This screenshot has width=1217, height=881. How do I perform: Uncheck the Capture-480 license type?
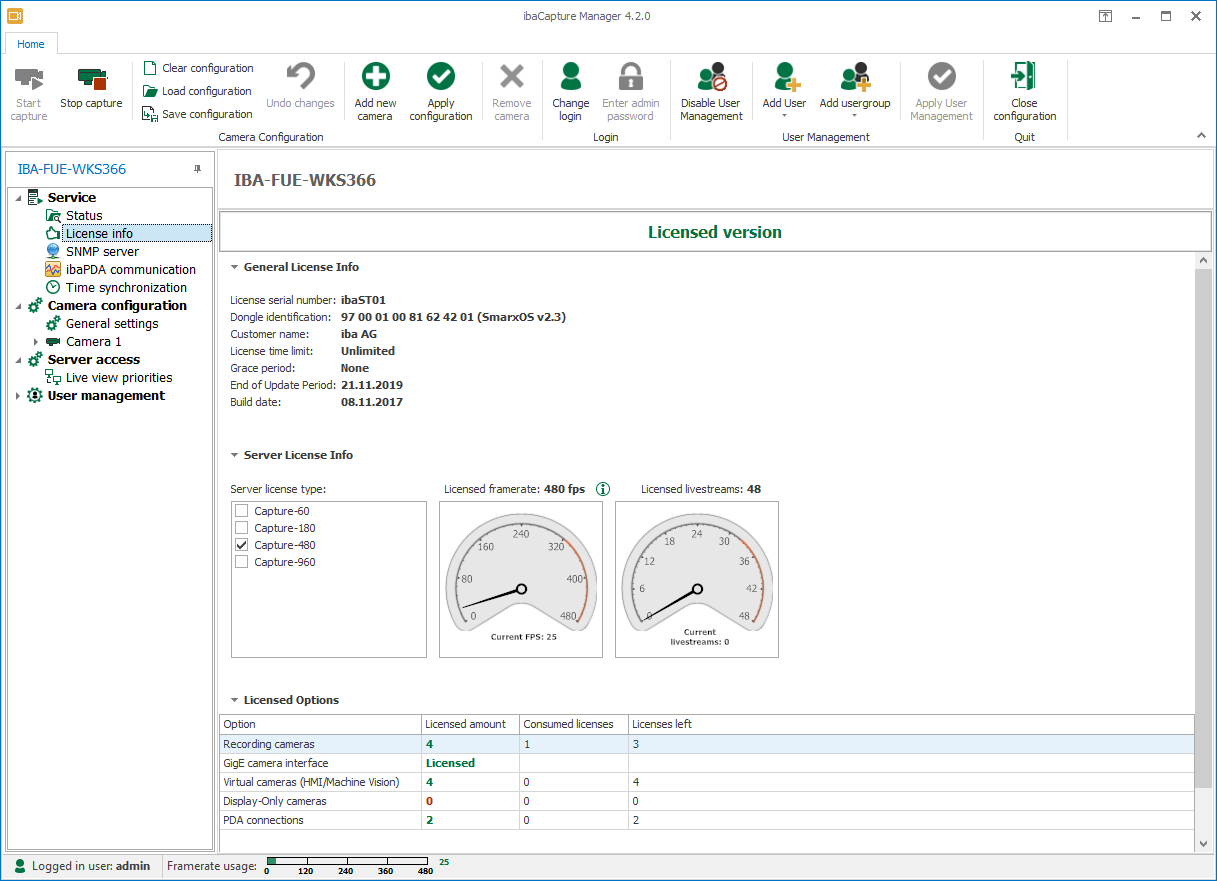click(241, 545)
